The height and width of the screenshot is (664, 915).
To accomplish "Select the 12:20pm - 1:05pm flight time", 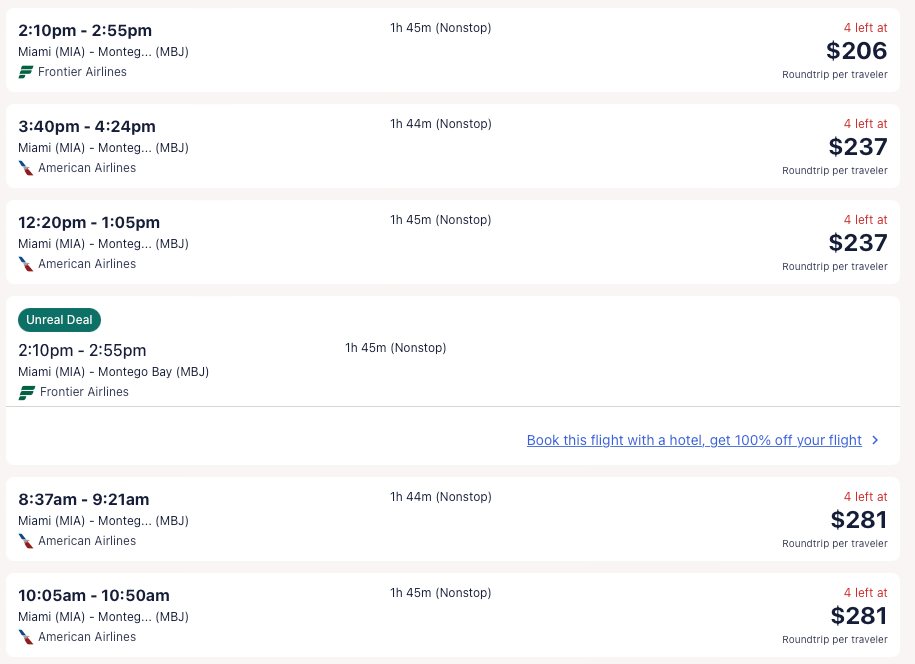I will 89,222.
